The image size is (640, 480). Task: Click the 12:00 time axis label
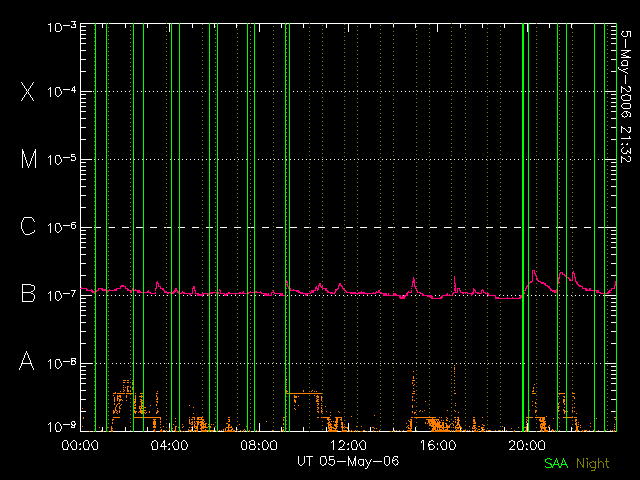[x=348, y=445]
